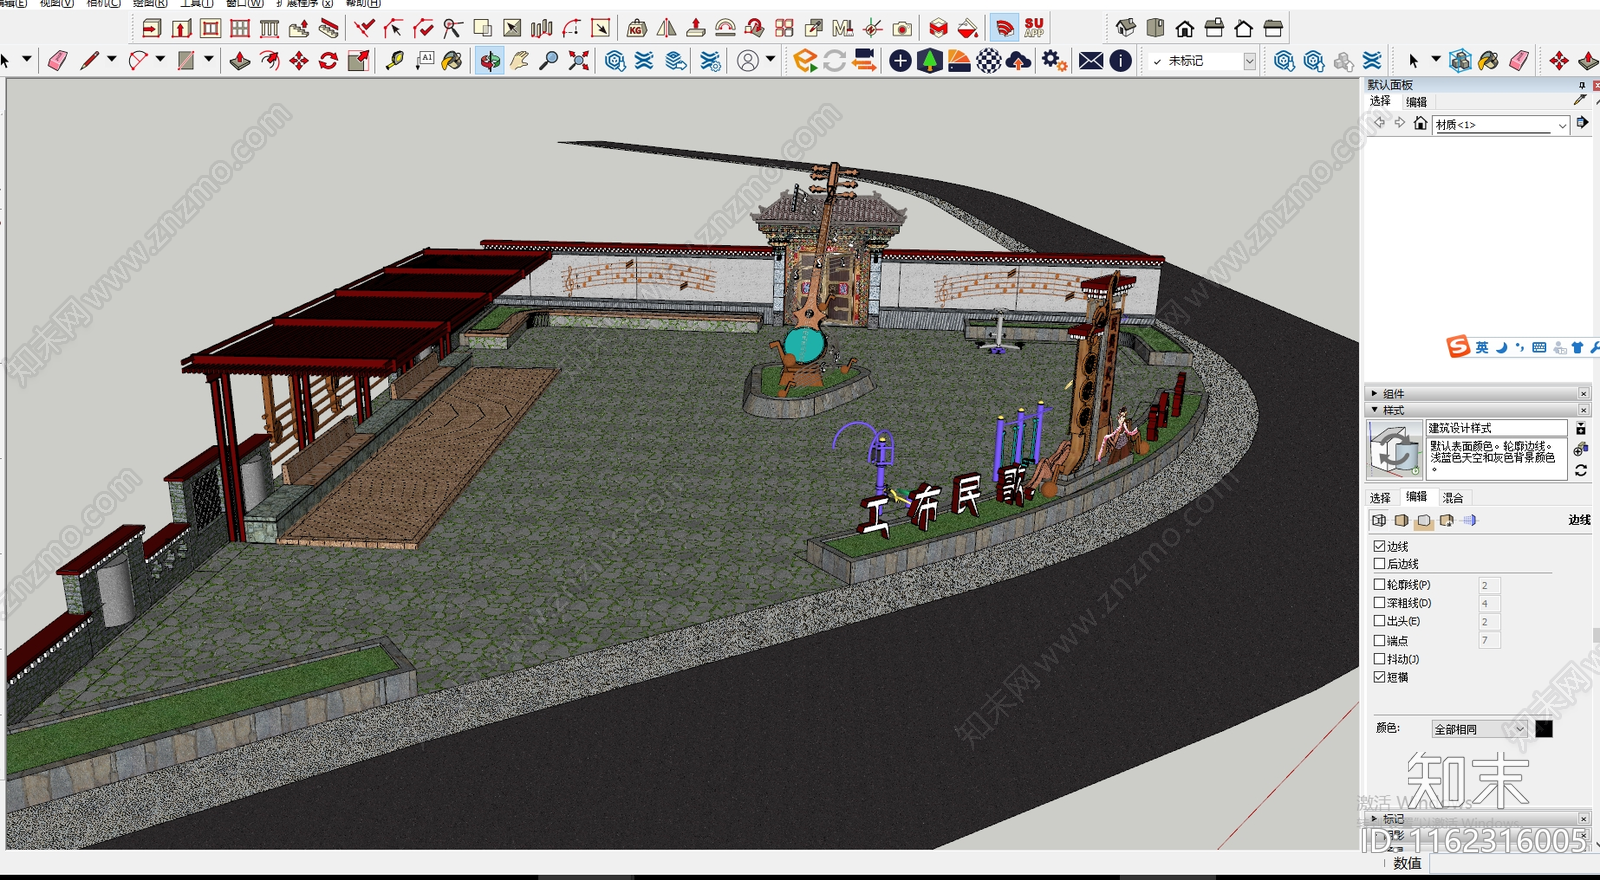Open the 编辑 tab in materials panel
This screenshot has width=1600, height=880.
point(1417,102)
